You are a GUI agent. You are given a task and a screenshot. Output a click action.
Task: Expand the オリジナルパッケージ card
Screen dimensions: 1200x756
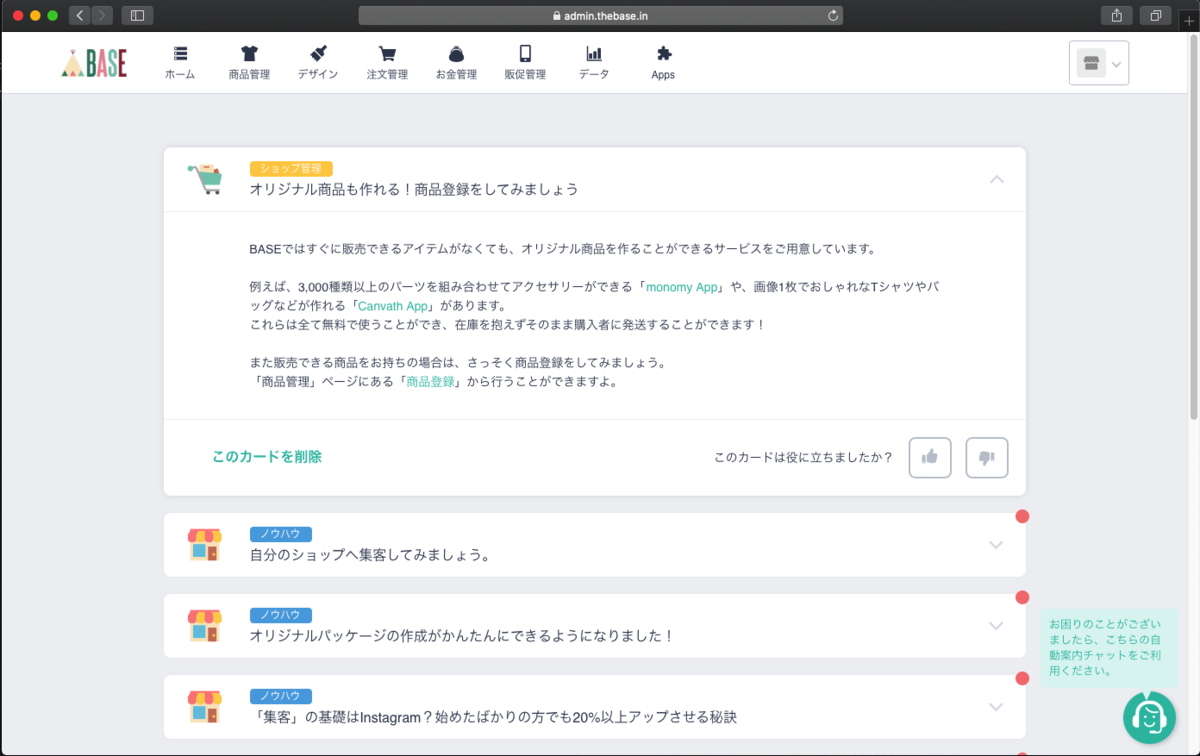click(x=995, y=626)
